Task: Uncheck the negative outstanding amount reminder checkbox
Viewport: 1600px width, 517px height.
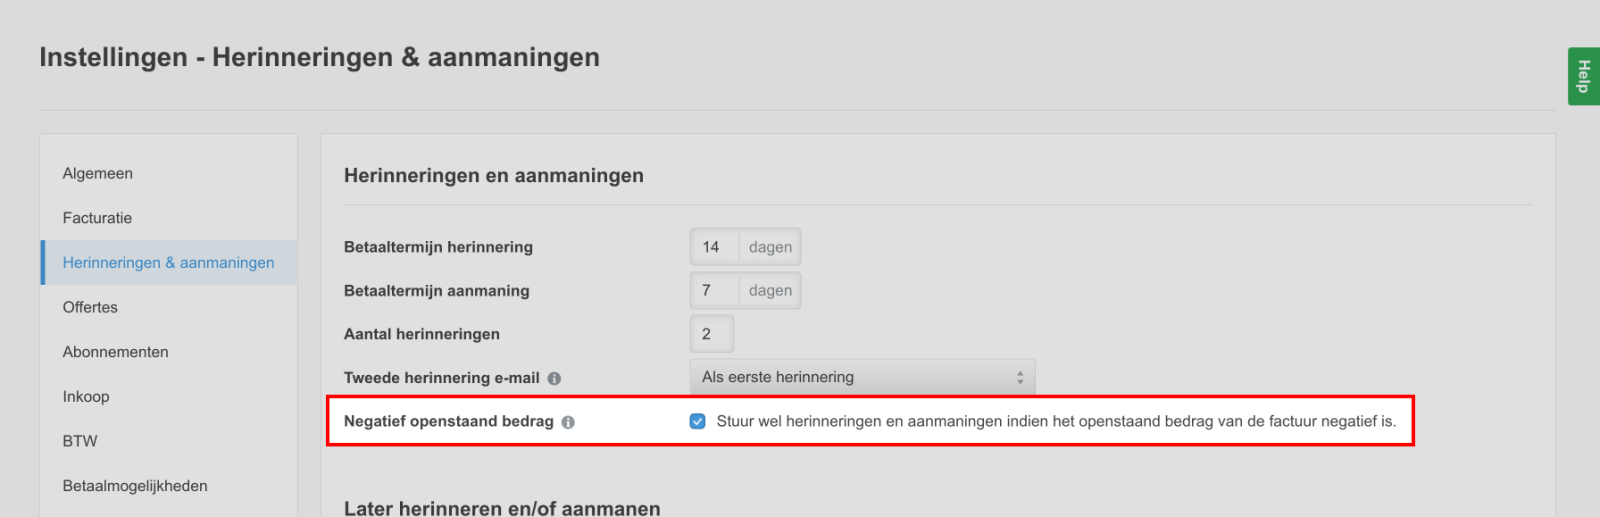Action: pyautogui.click(x=698, y=421)
